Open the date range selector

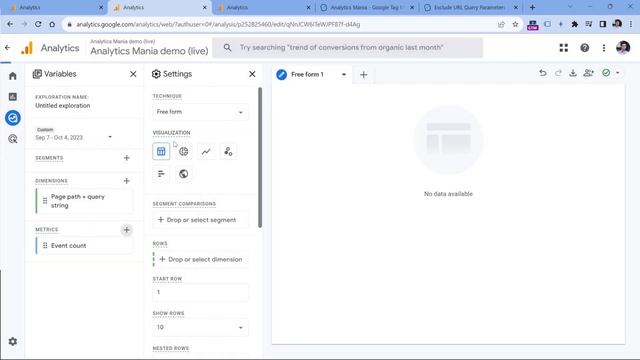pos(73,134)
